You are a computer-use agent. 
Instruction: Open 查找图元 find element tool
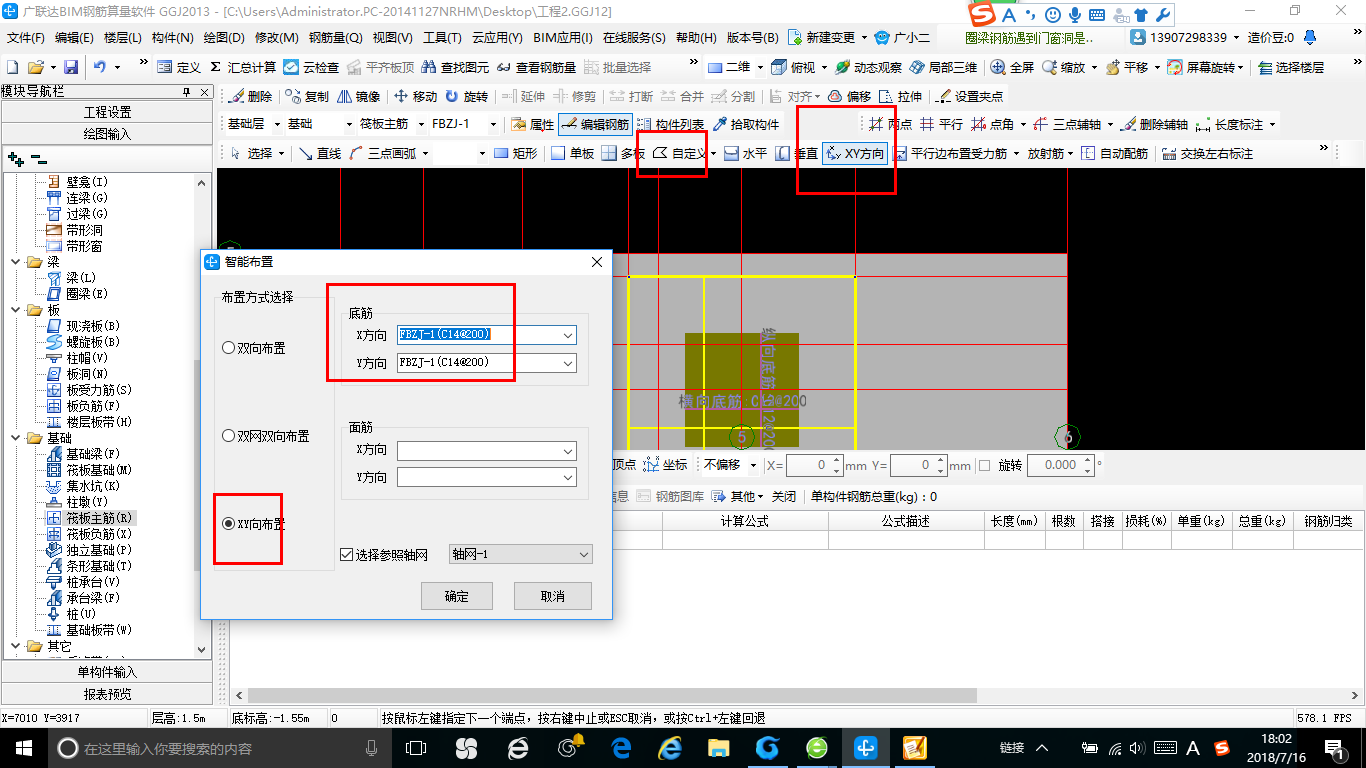point(456,67)
